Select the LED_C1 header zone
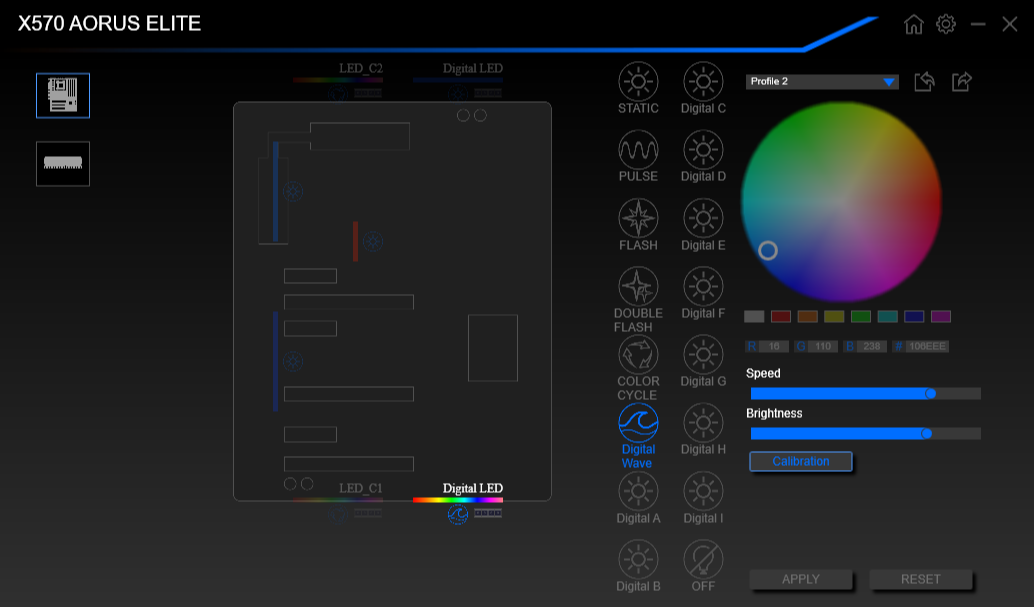1034x607 pixels. (x=338, y=502)
